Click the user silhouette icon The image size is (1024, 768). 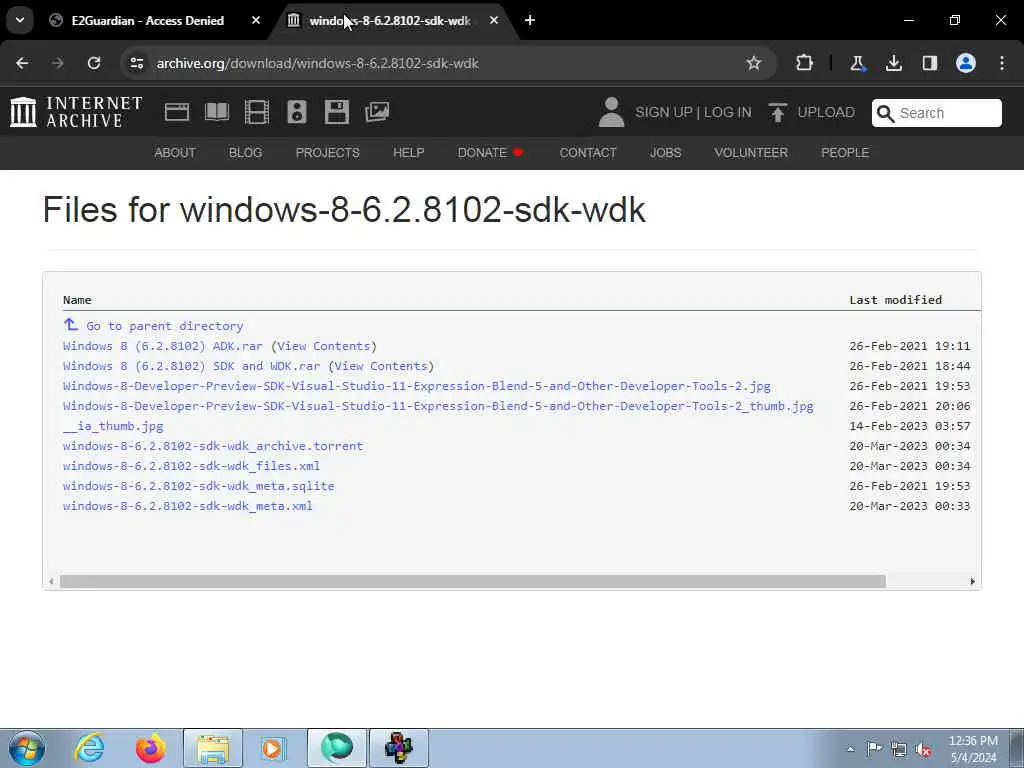[x=611, y=112]
